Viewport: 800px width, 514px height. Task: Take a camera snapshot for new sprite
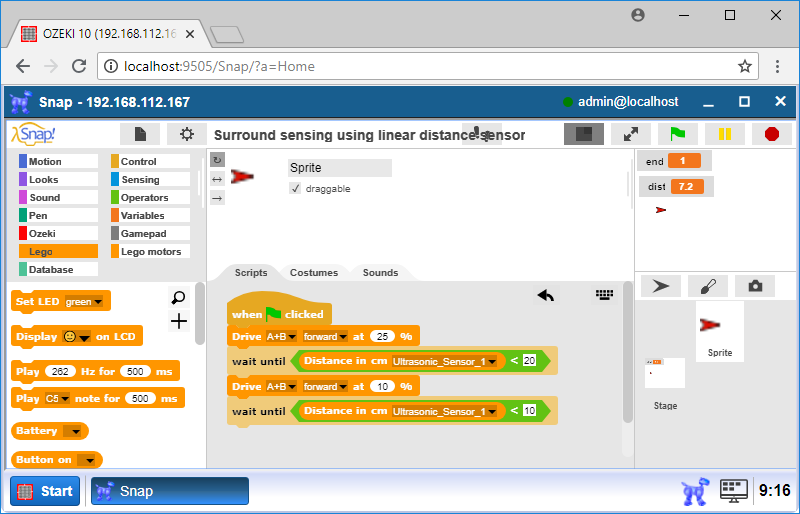pyautogui.click(x=755, y=286)
